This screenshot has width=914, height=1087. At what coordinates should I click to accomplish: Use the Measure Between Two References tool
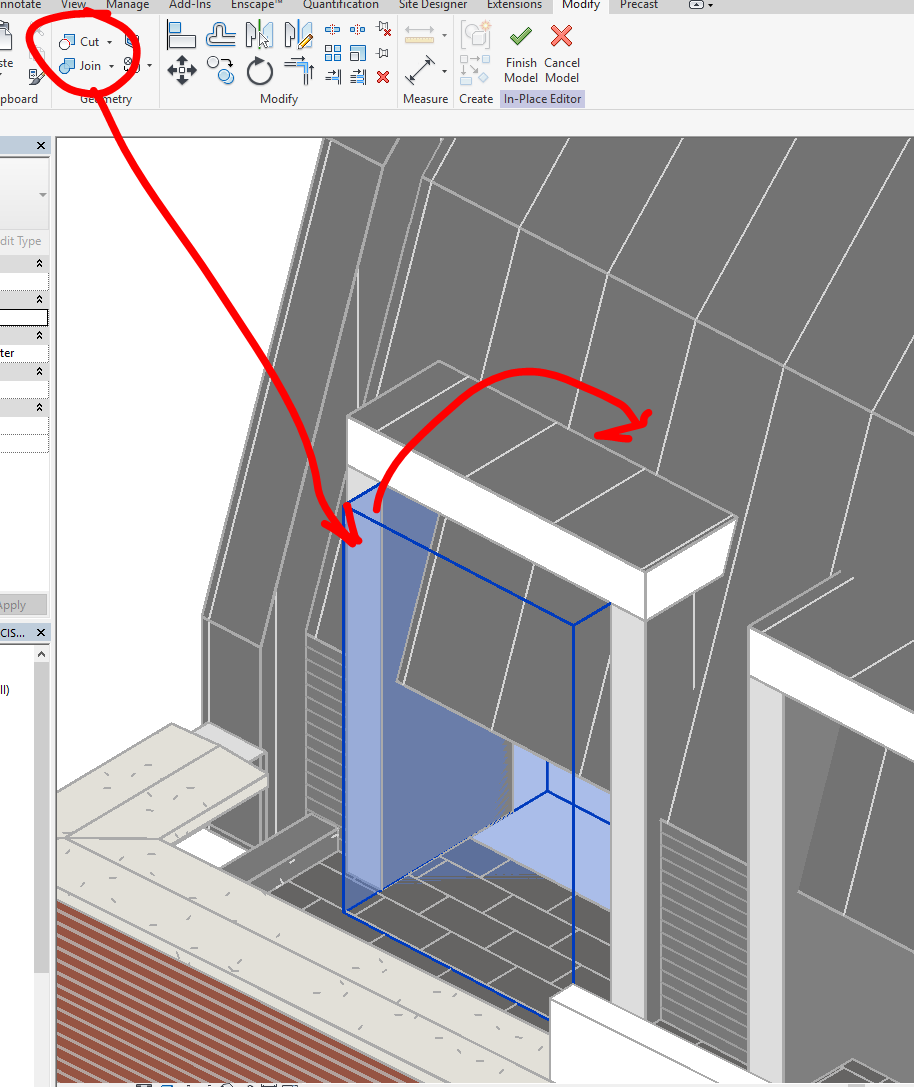[420, 70]
